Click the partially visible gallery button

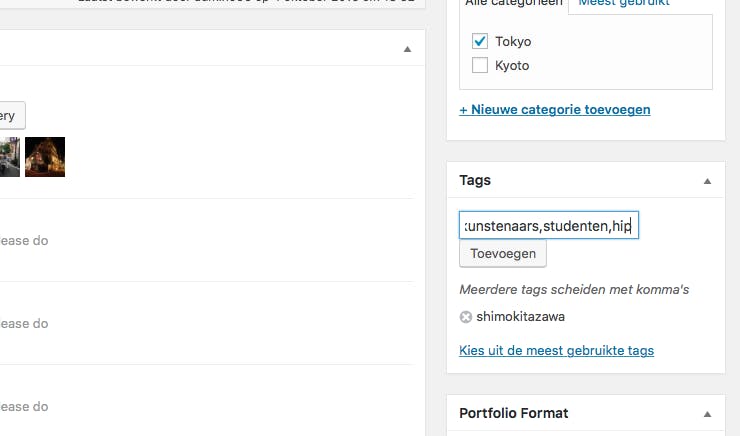point(12,114)
